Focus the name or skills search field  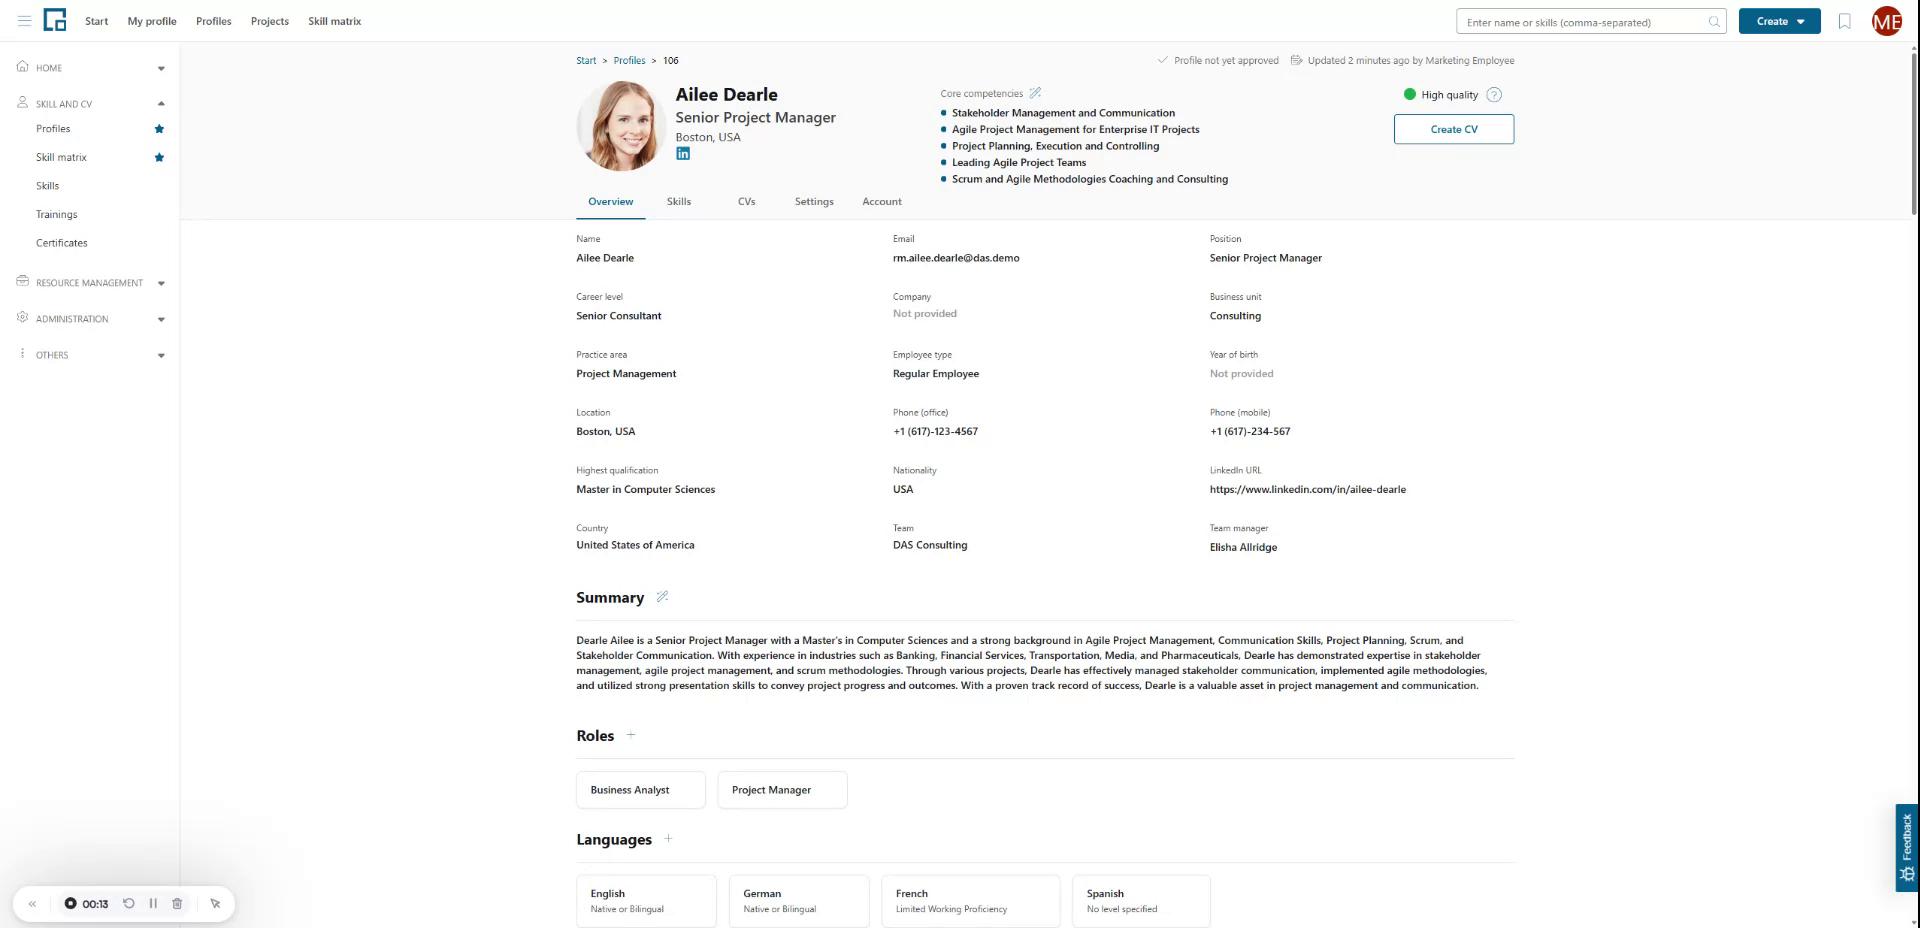(x=1585, y=22)
